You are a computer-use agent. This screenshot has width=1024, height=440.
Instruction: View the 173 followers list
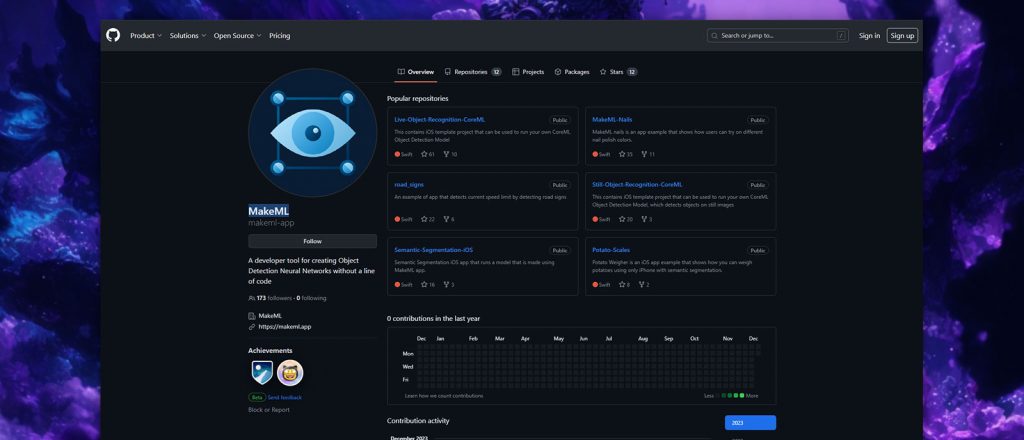[274, 298]
